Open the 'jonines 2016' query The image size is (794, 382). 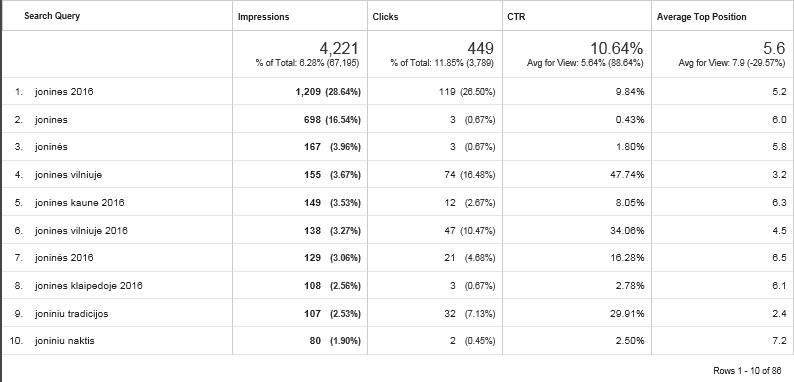point(64,92)
